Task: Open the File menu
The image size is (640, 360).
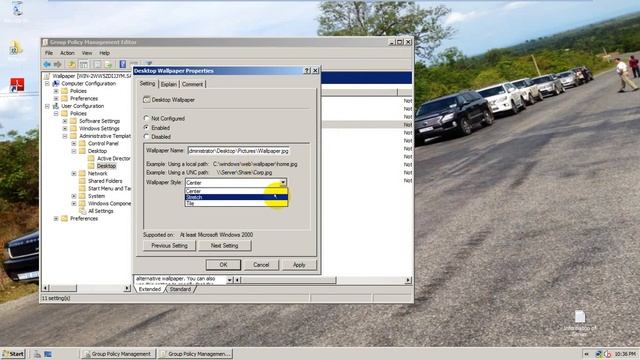Action: pos(49,53)
